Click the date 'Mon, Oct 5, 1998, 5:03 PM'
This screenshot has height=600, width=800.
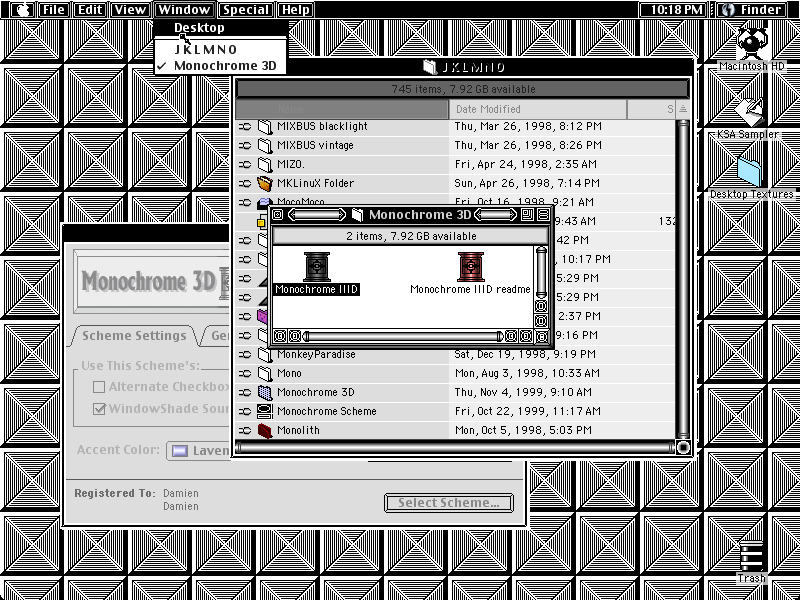pos(523,430)
